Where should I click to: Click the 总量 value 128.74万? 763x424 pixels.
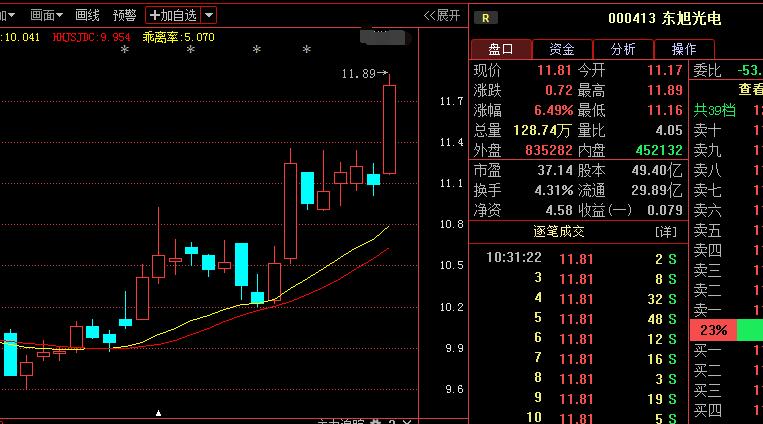(542, 130)
